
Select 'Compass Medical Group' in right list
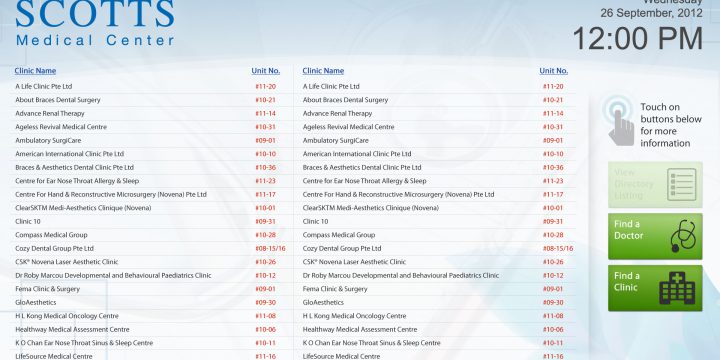click(x=339, y=235)
